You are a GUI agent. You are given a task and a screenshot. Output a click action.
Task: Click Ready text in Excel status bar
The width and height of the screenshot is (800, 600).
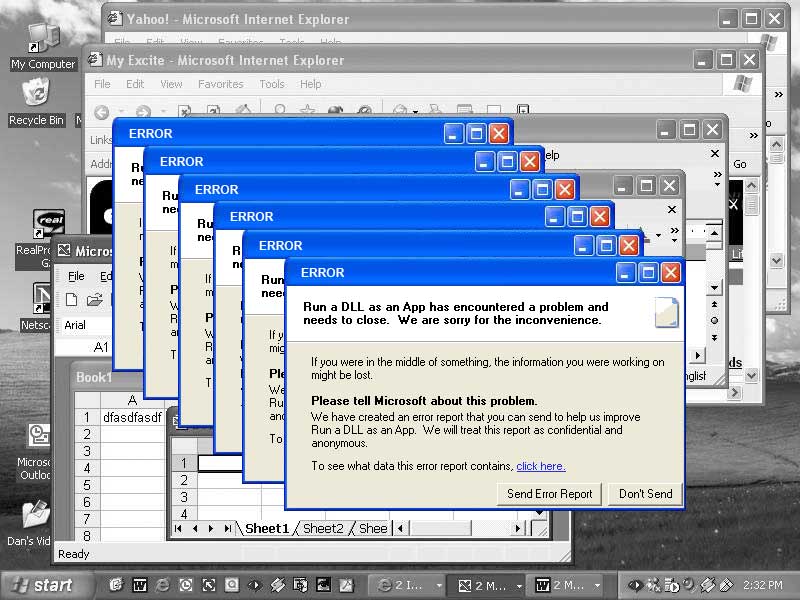(73, 554)
